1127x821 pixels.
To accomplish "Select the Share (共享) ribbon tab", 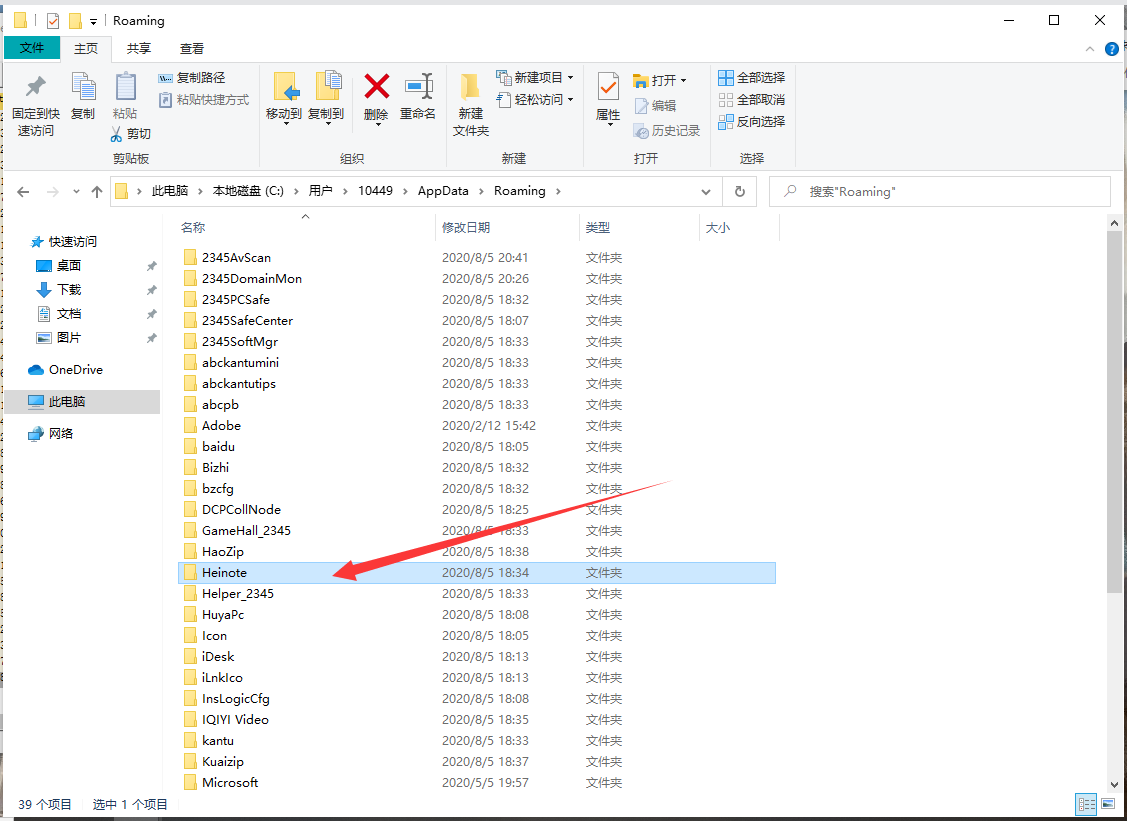I will coord(139,48).
